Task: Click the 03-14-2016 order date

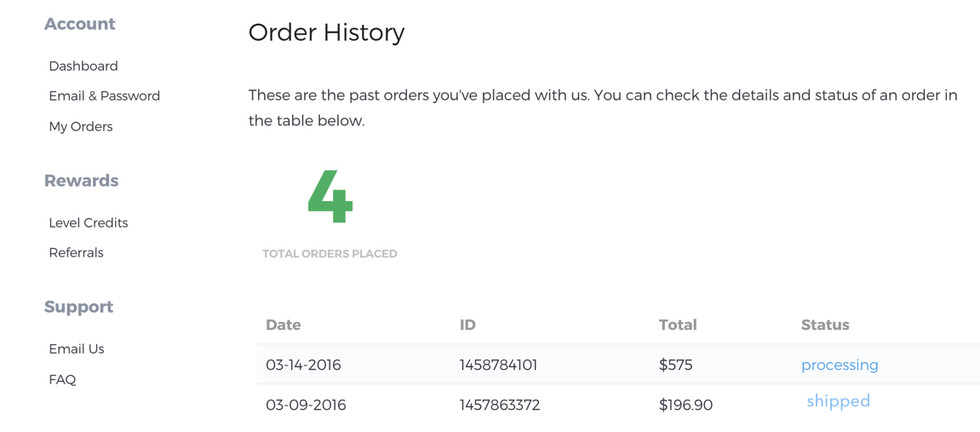Action: pos(303,365)
